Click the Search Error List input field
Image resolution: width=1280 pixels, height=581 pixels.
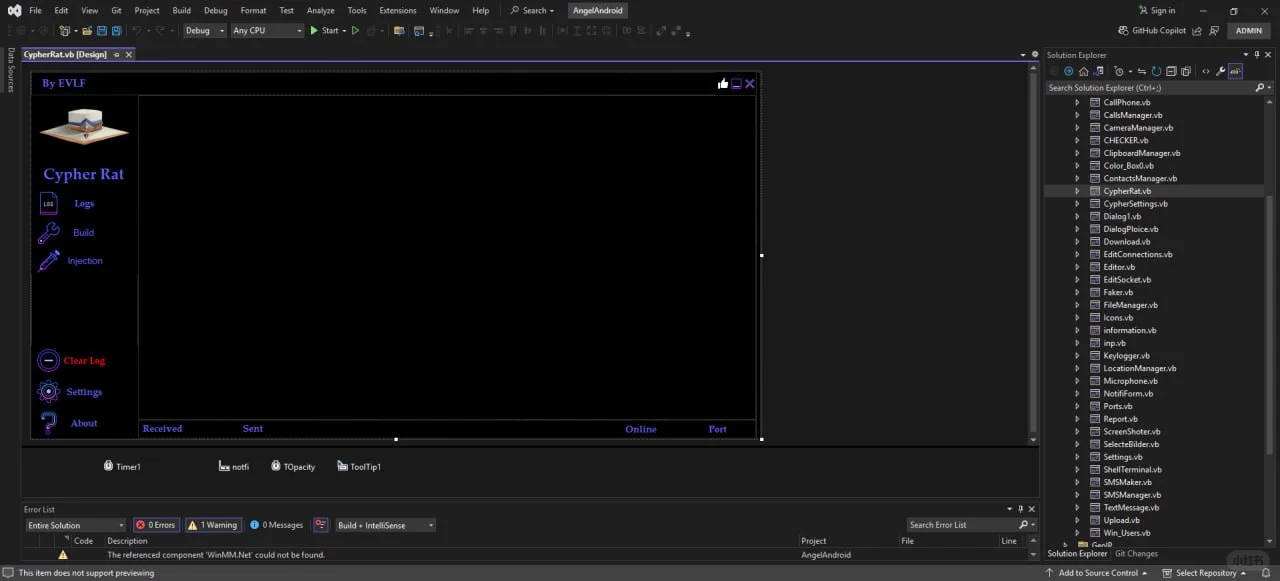(x=962, y=525)
